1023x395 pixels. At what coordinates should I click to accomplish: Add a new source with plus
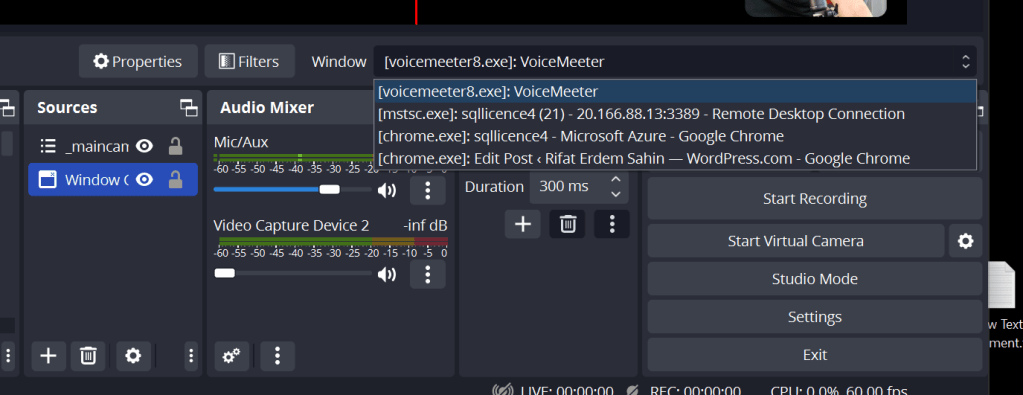48,356
